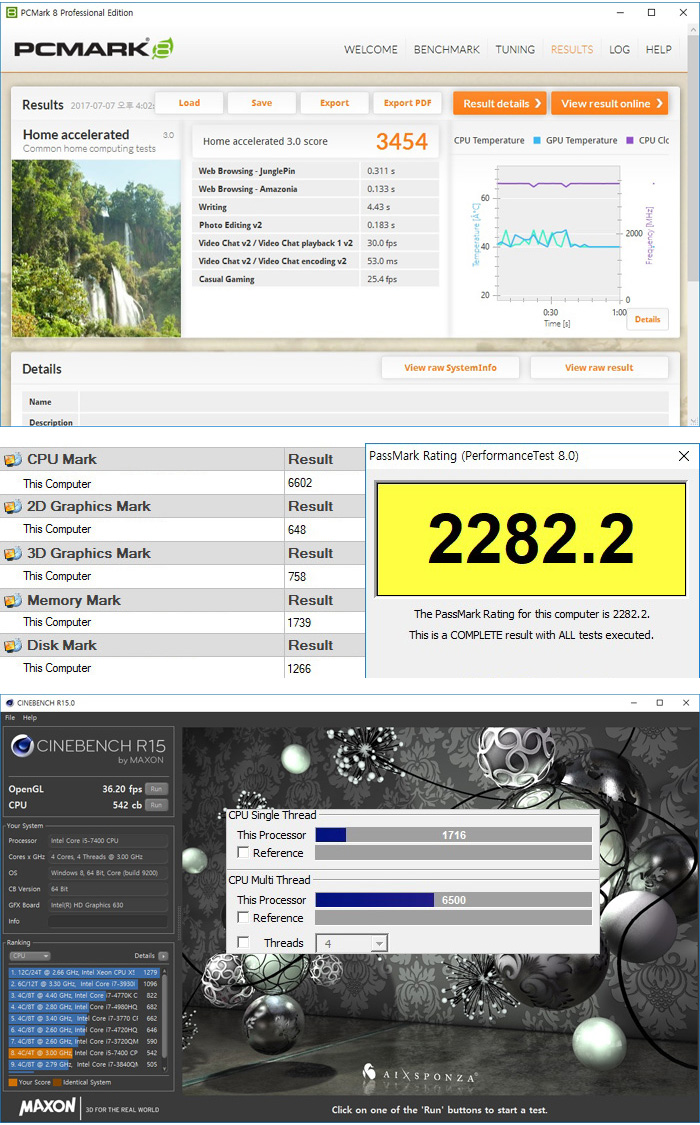
Task: Click the Cinebench R15 sphere logo
Action: click(x=22, y=746)
